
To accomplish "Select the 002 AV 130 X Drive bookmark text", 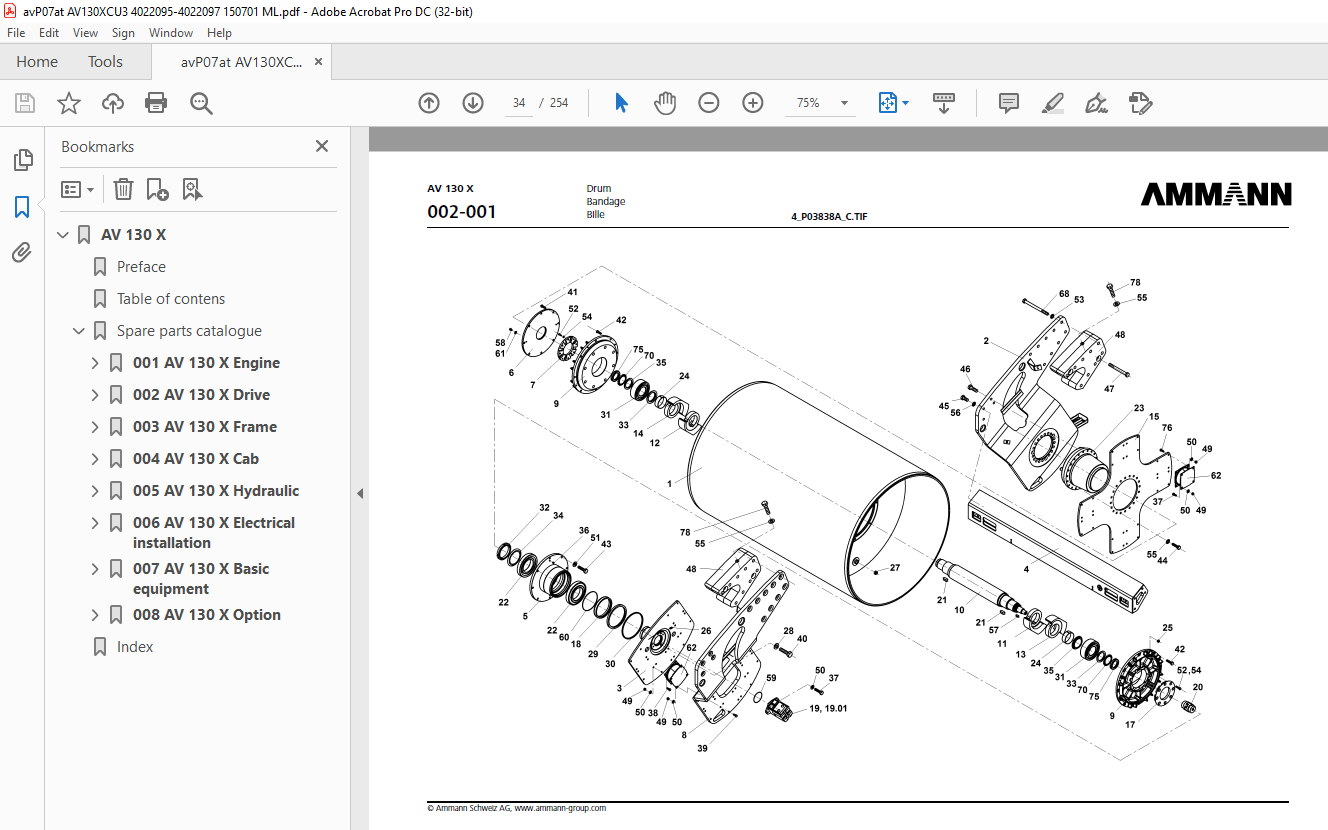I will coord(201,395).
